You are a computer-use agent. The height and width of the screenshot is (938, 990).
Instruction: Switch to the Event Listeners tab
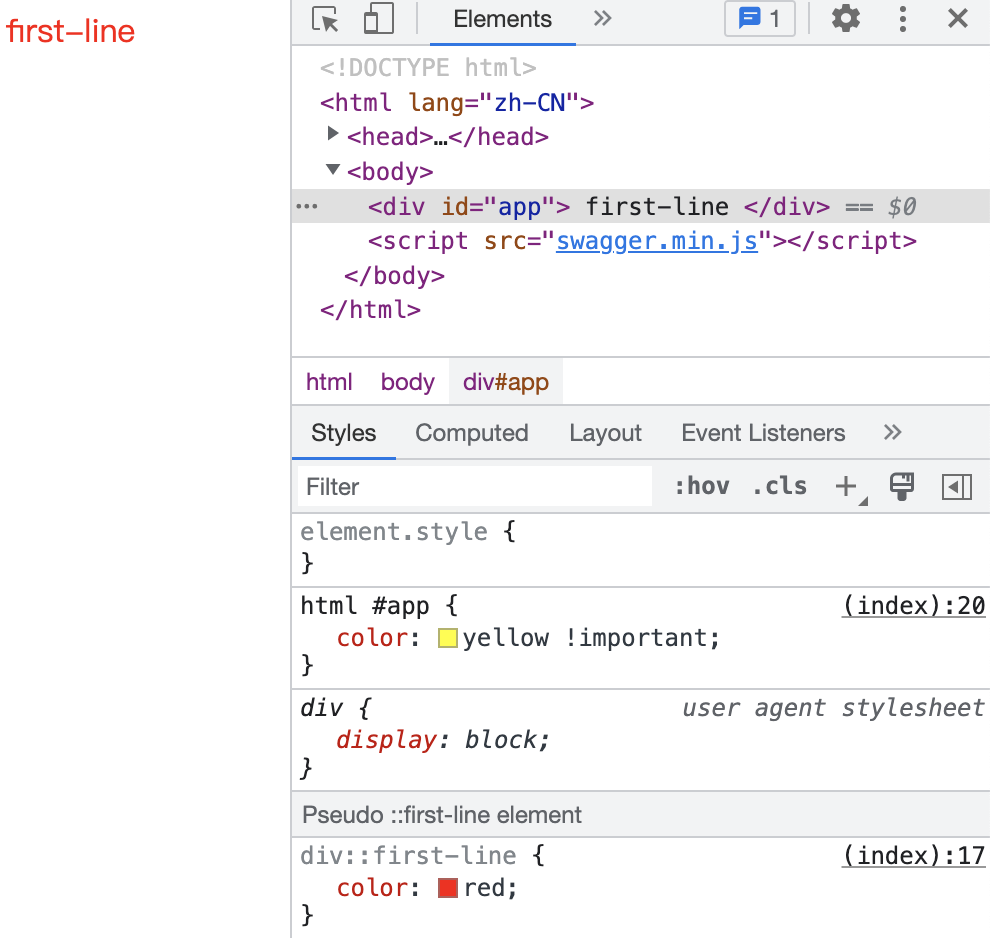763,433
